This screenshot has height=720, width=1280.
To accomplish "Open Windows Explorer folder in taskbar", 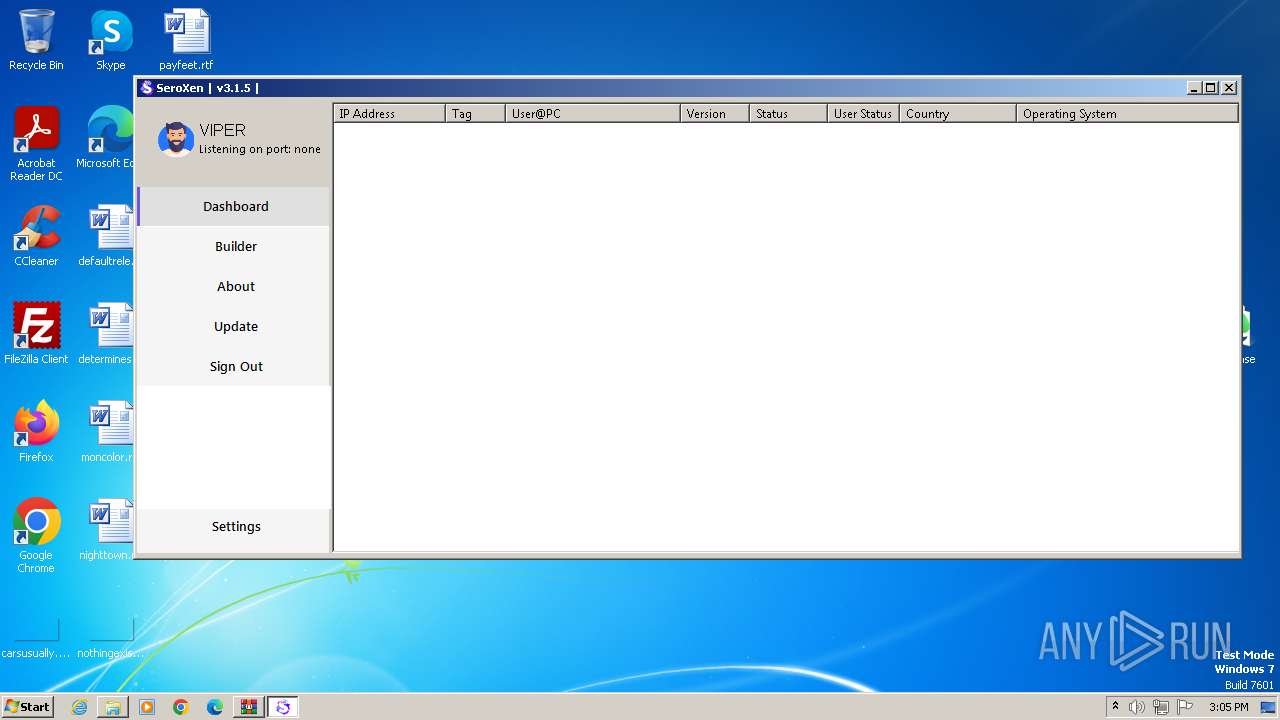I will pyautogui.click(x=113, y=707).
